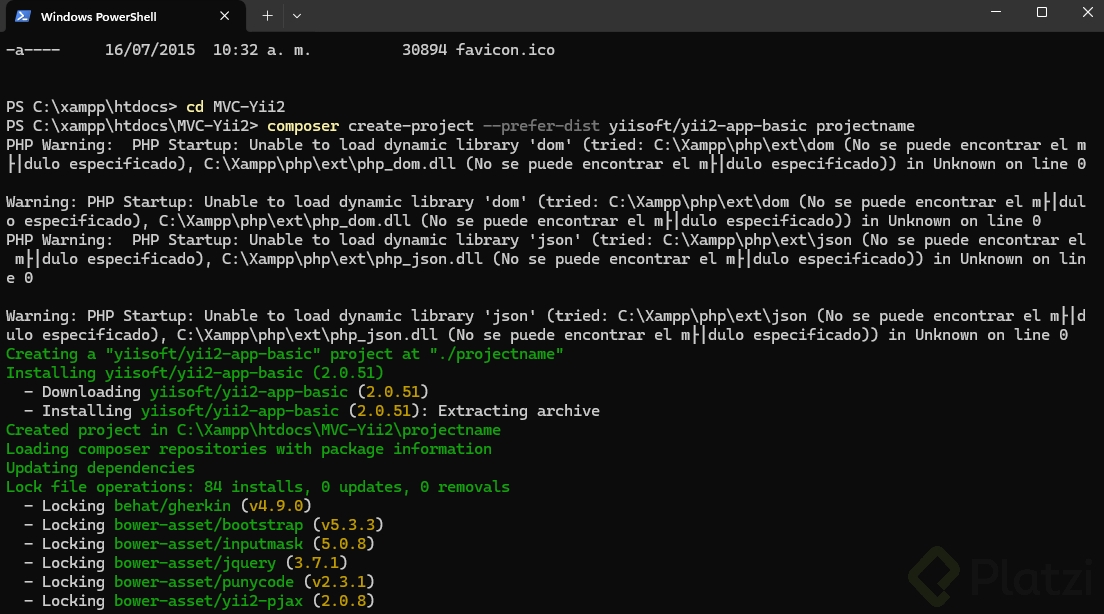
Task: Click the word composer in the command
Action: point(303,126)
